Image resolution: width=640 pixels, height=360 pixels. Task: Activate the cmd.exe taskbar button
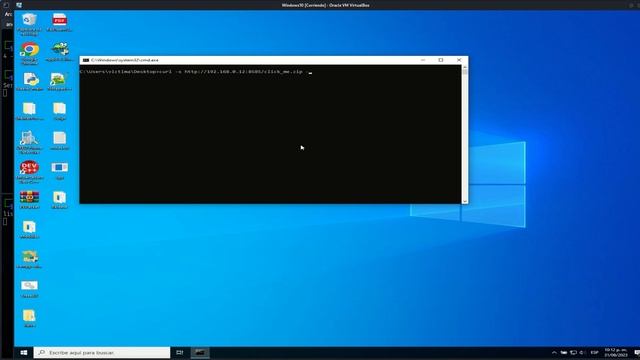(200, 353)
